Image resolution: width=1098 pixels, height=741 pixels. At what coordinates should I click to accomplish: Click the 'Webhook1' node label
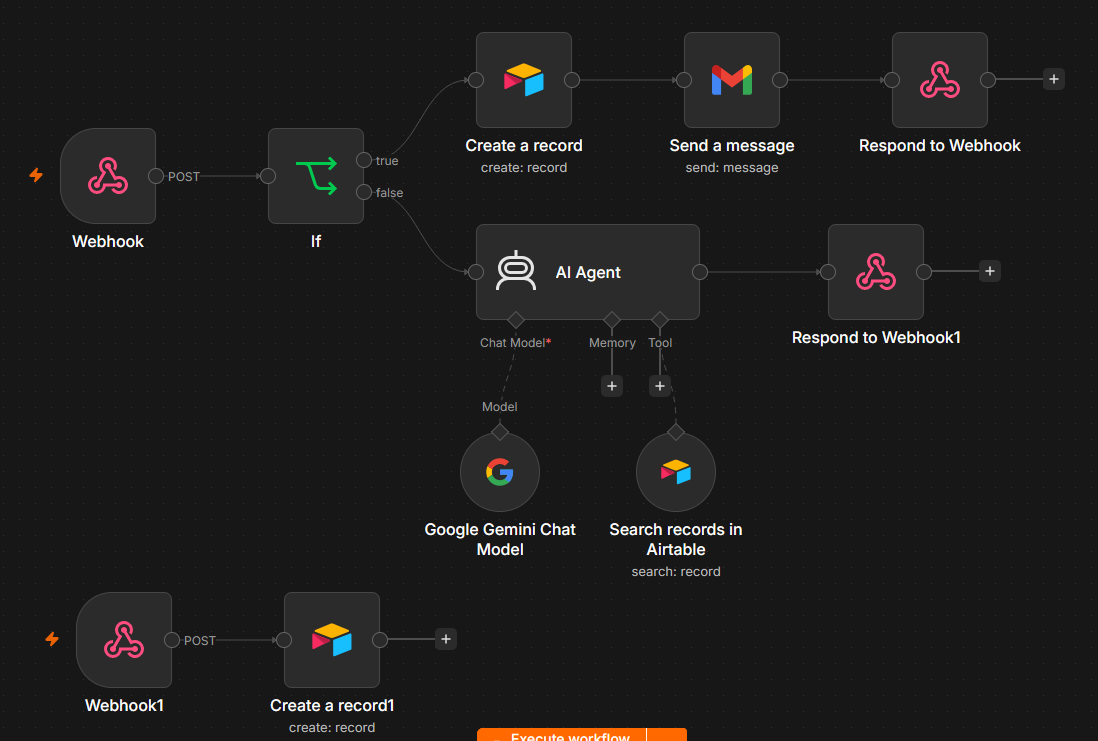(x=124, y=705)
